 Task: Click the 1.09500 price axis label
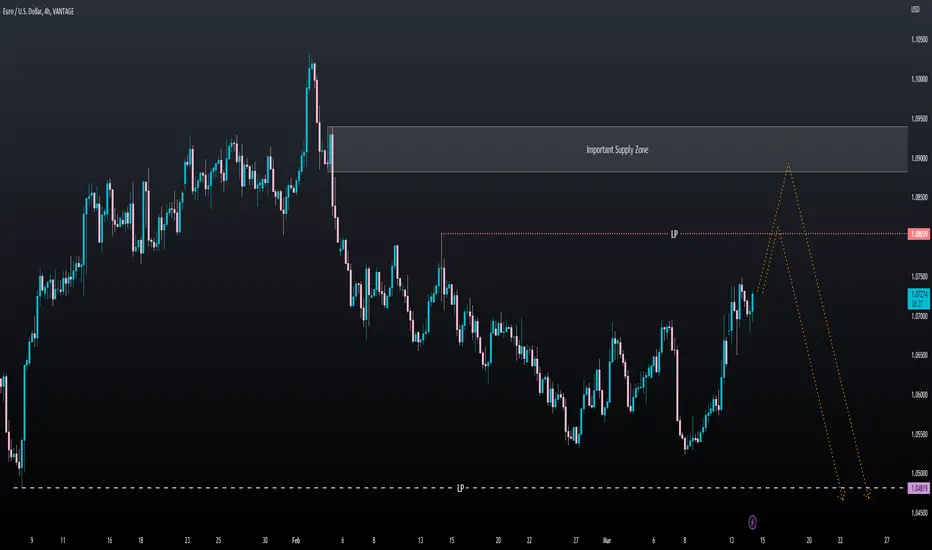[919, 119]
